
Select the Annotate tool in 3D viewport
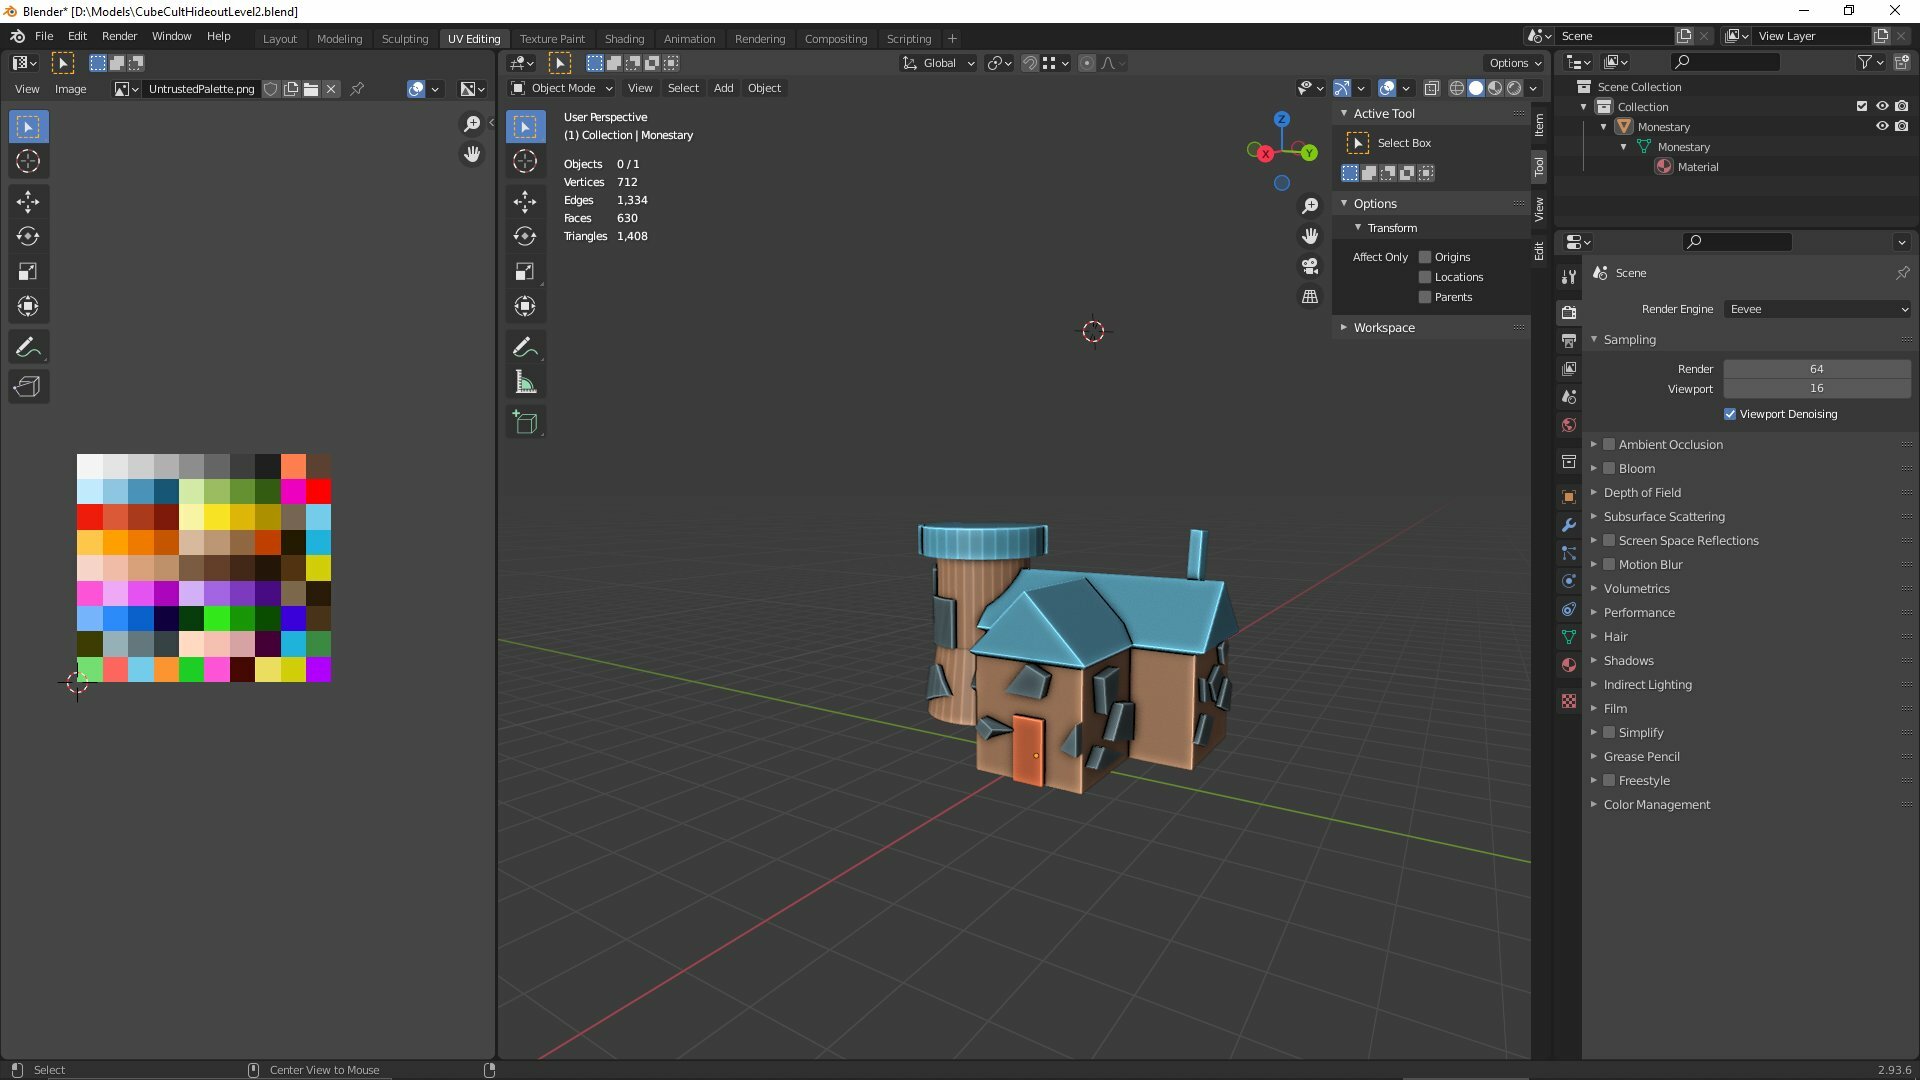click(x=525, y=347)
